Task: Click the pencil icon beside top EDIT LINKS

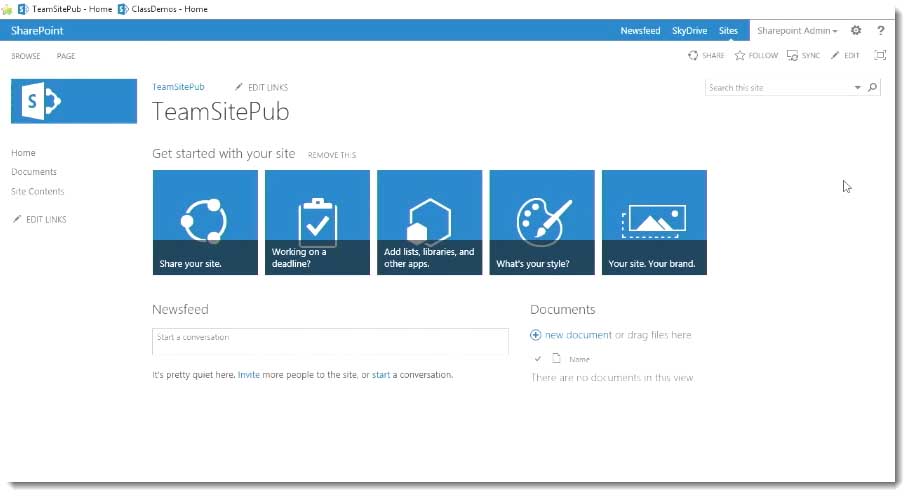Action: 239,87
